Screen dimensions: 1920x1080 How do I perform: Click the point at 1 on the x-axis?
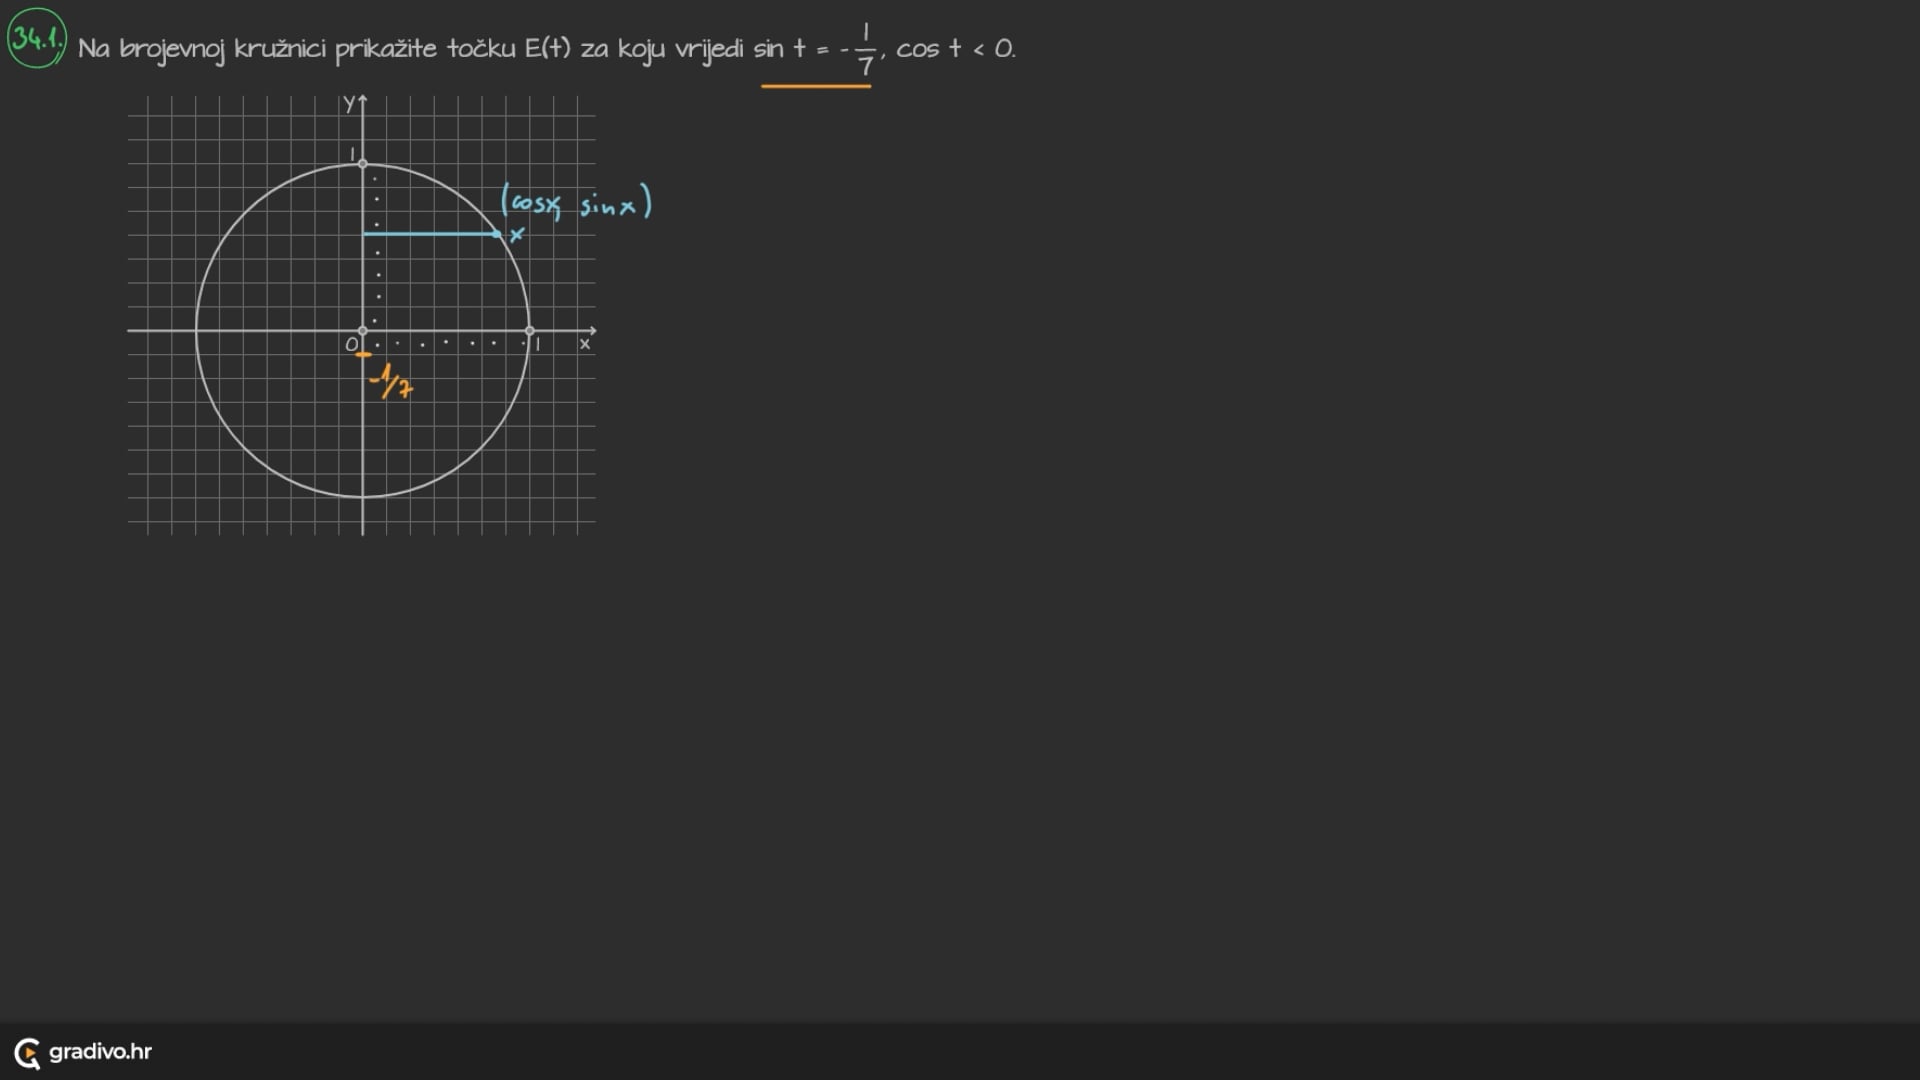[530, 330]
